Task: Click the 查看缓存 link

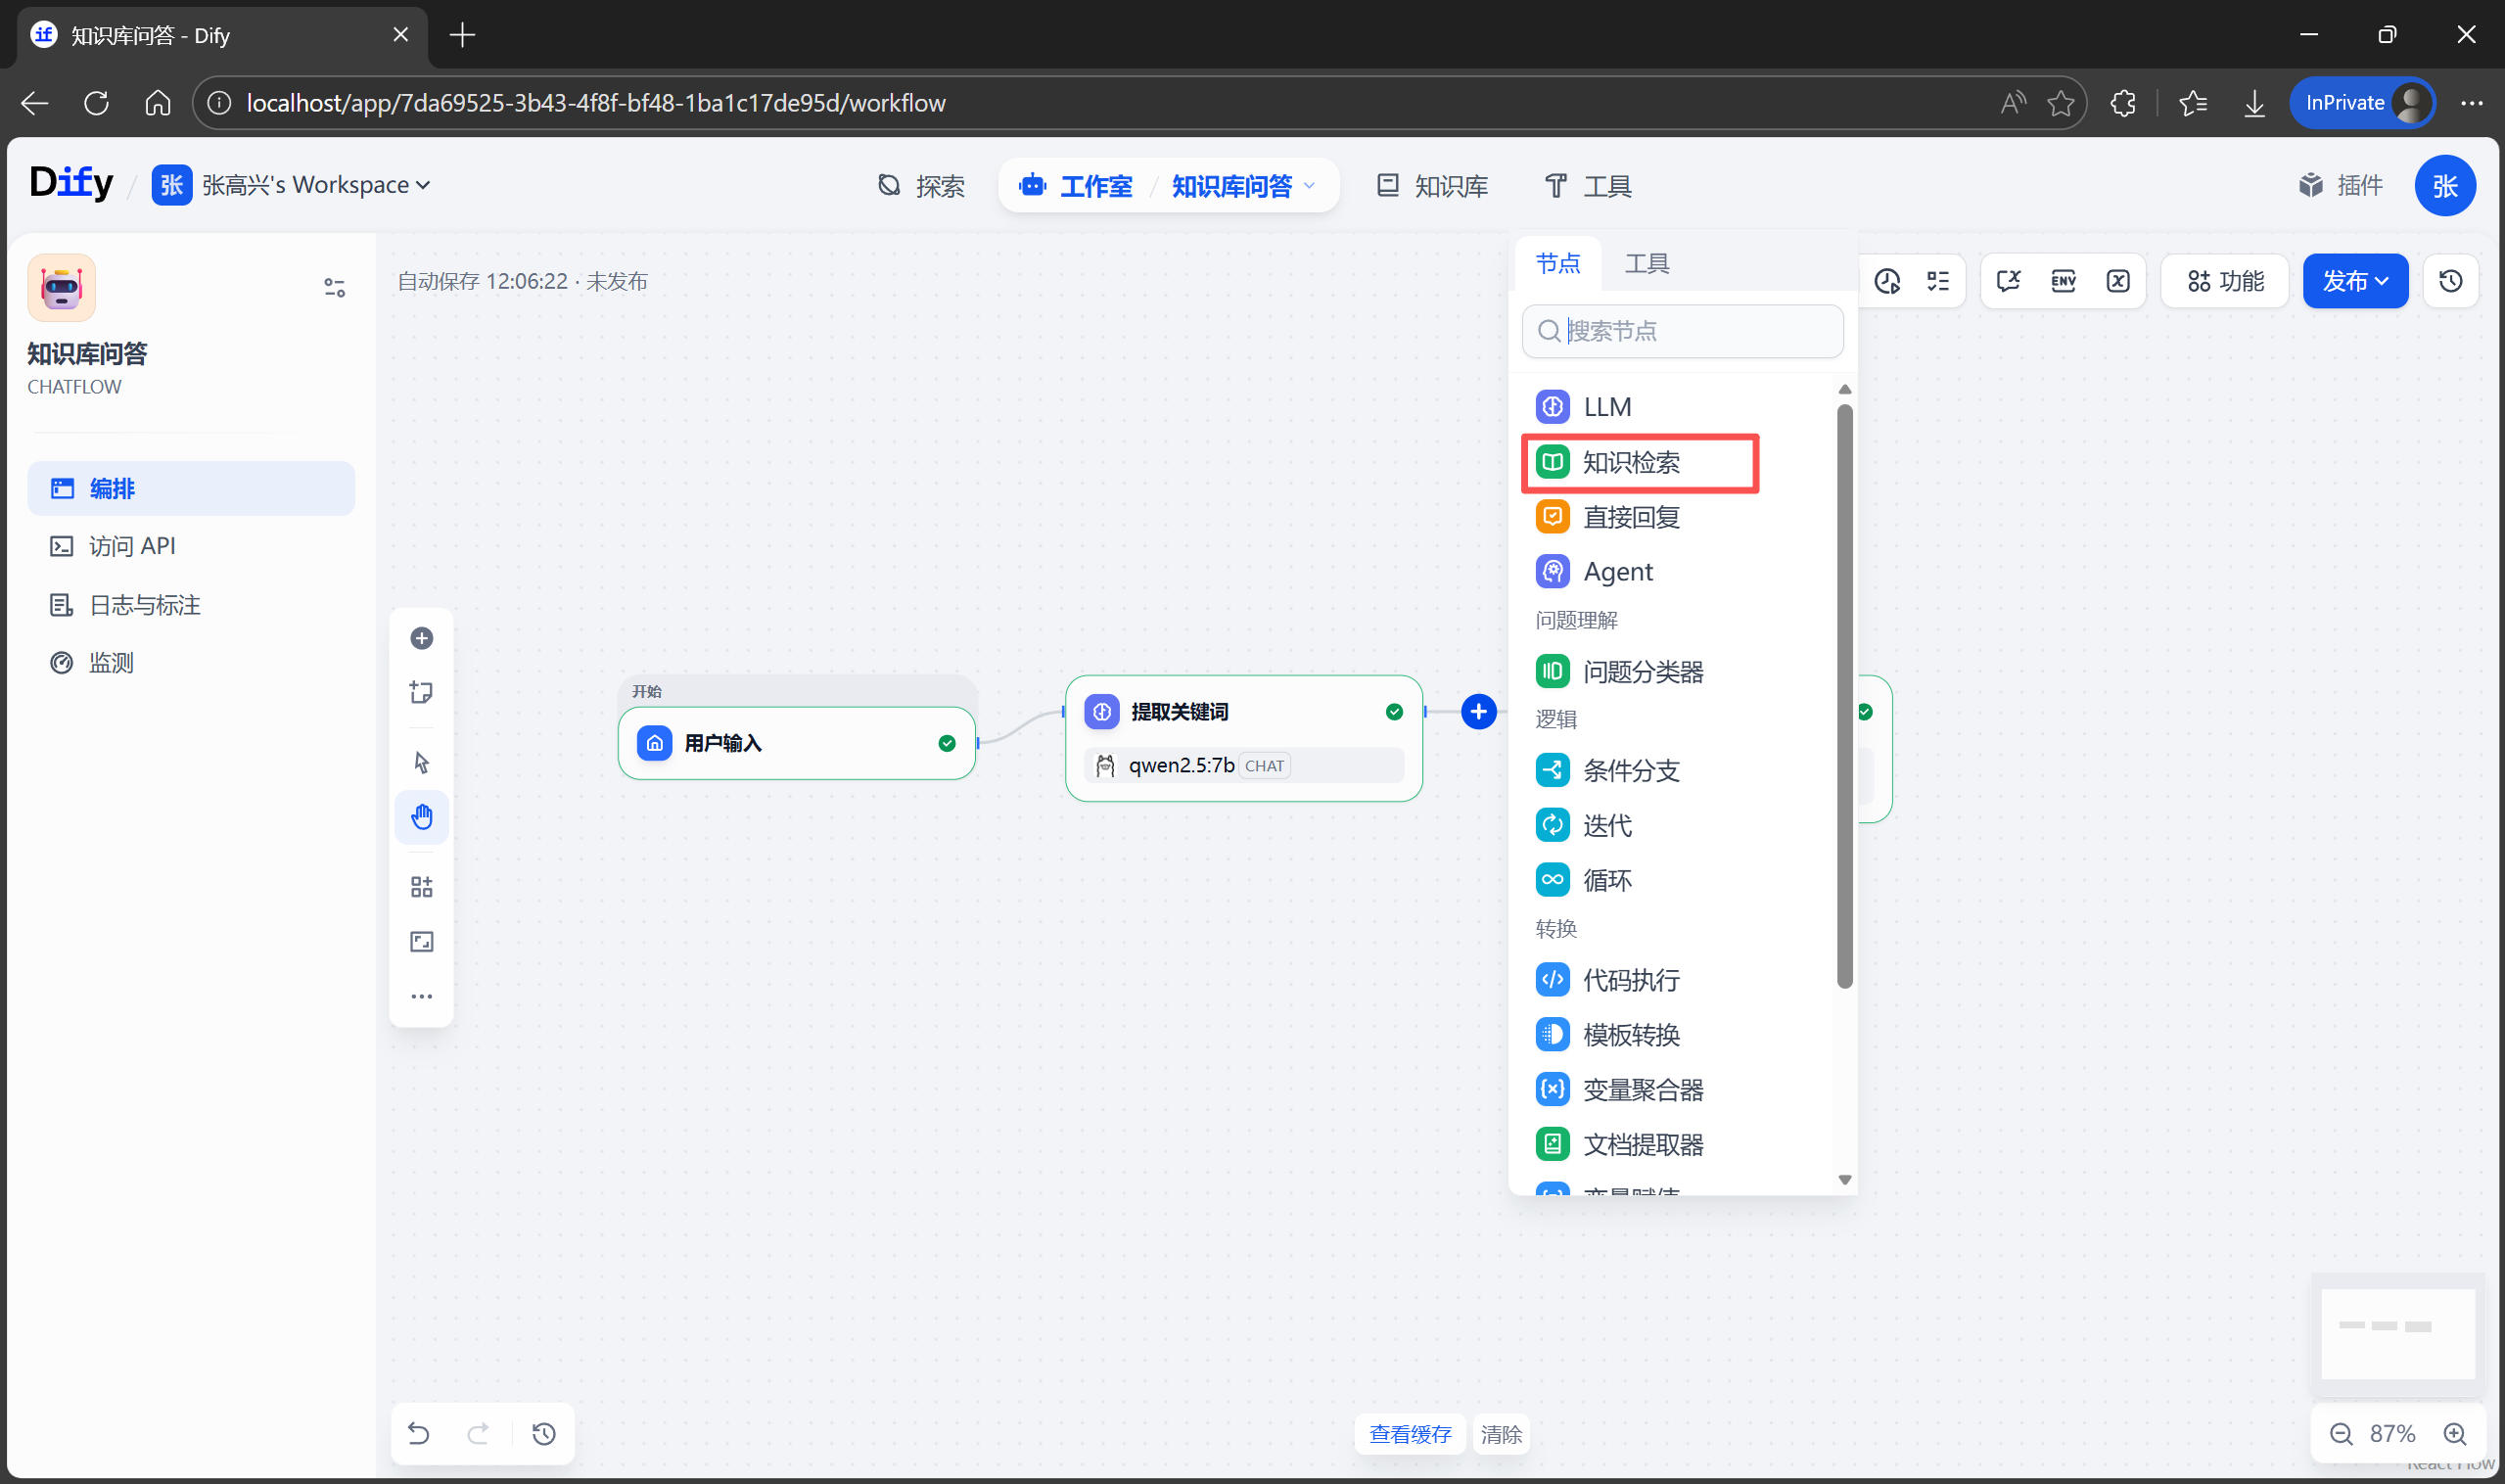Action: pos(1409,1433)
